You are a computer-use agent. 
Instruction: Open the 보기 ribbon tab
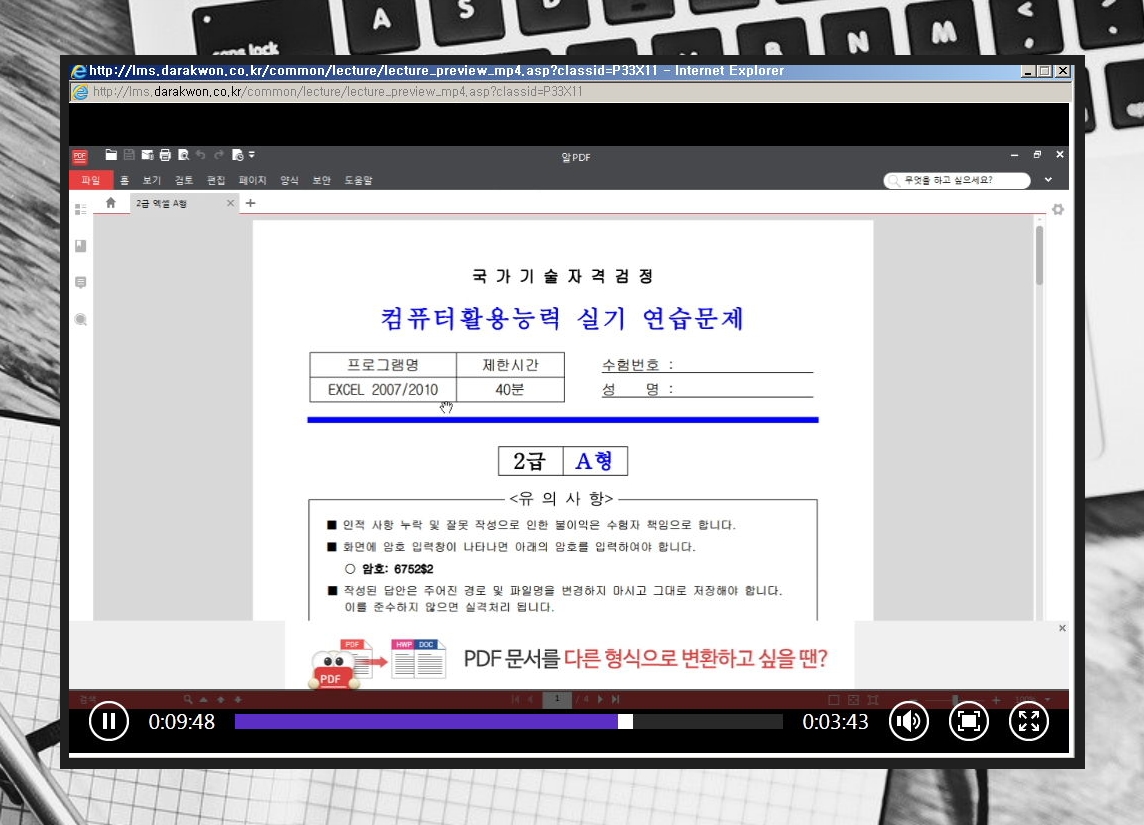click(x=152, y=180)
